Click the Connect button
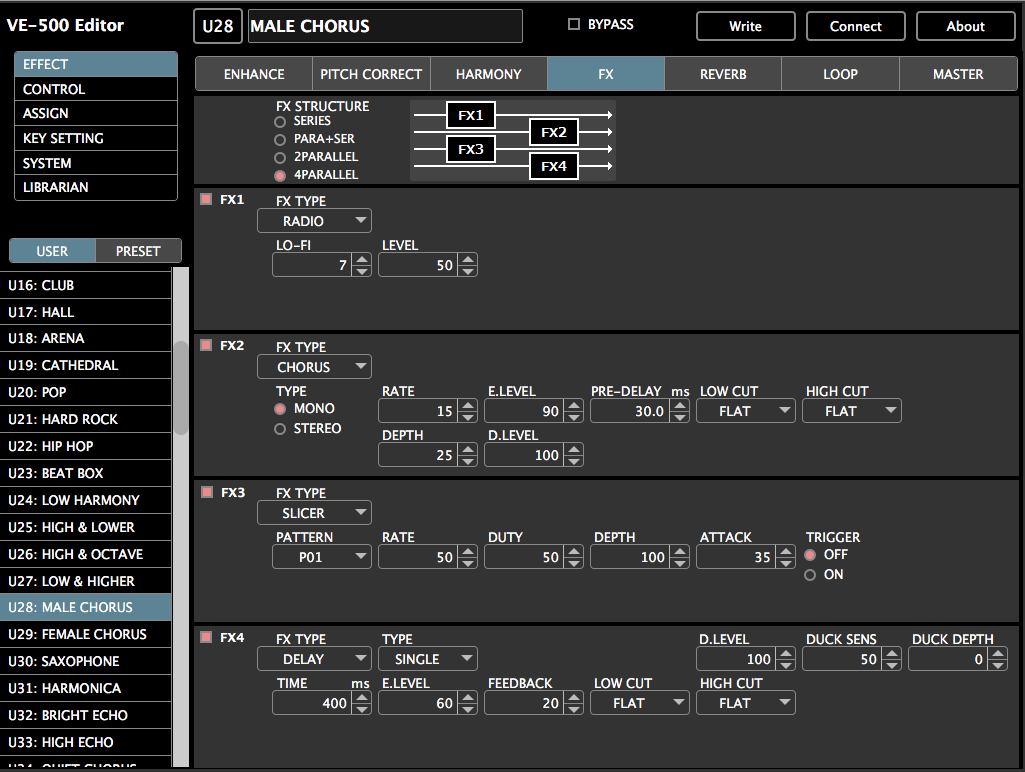 855,25
